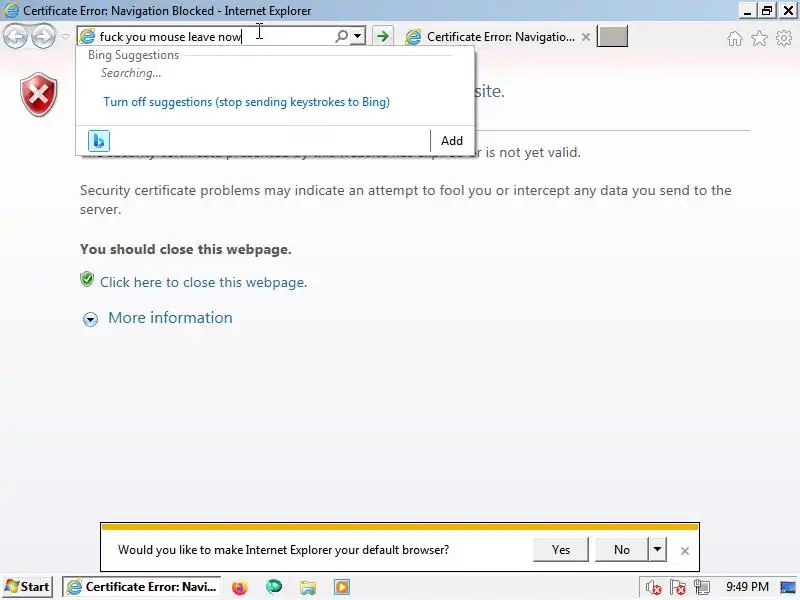Expand the address bar autocomplete dropdown arrow
The image size is (800, 600).
[358, 36]
